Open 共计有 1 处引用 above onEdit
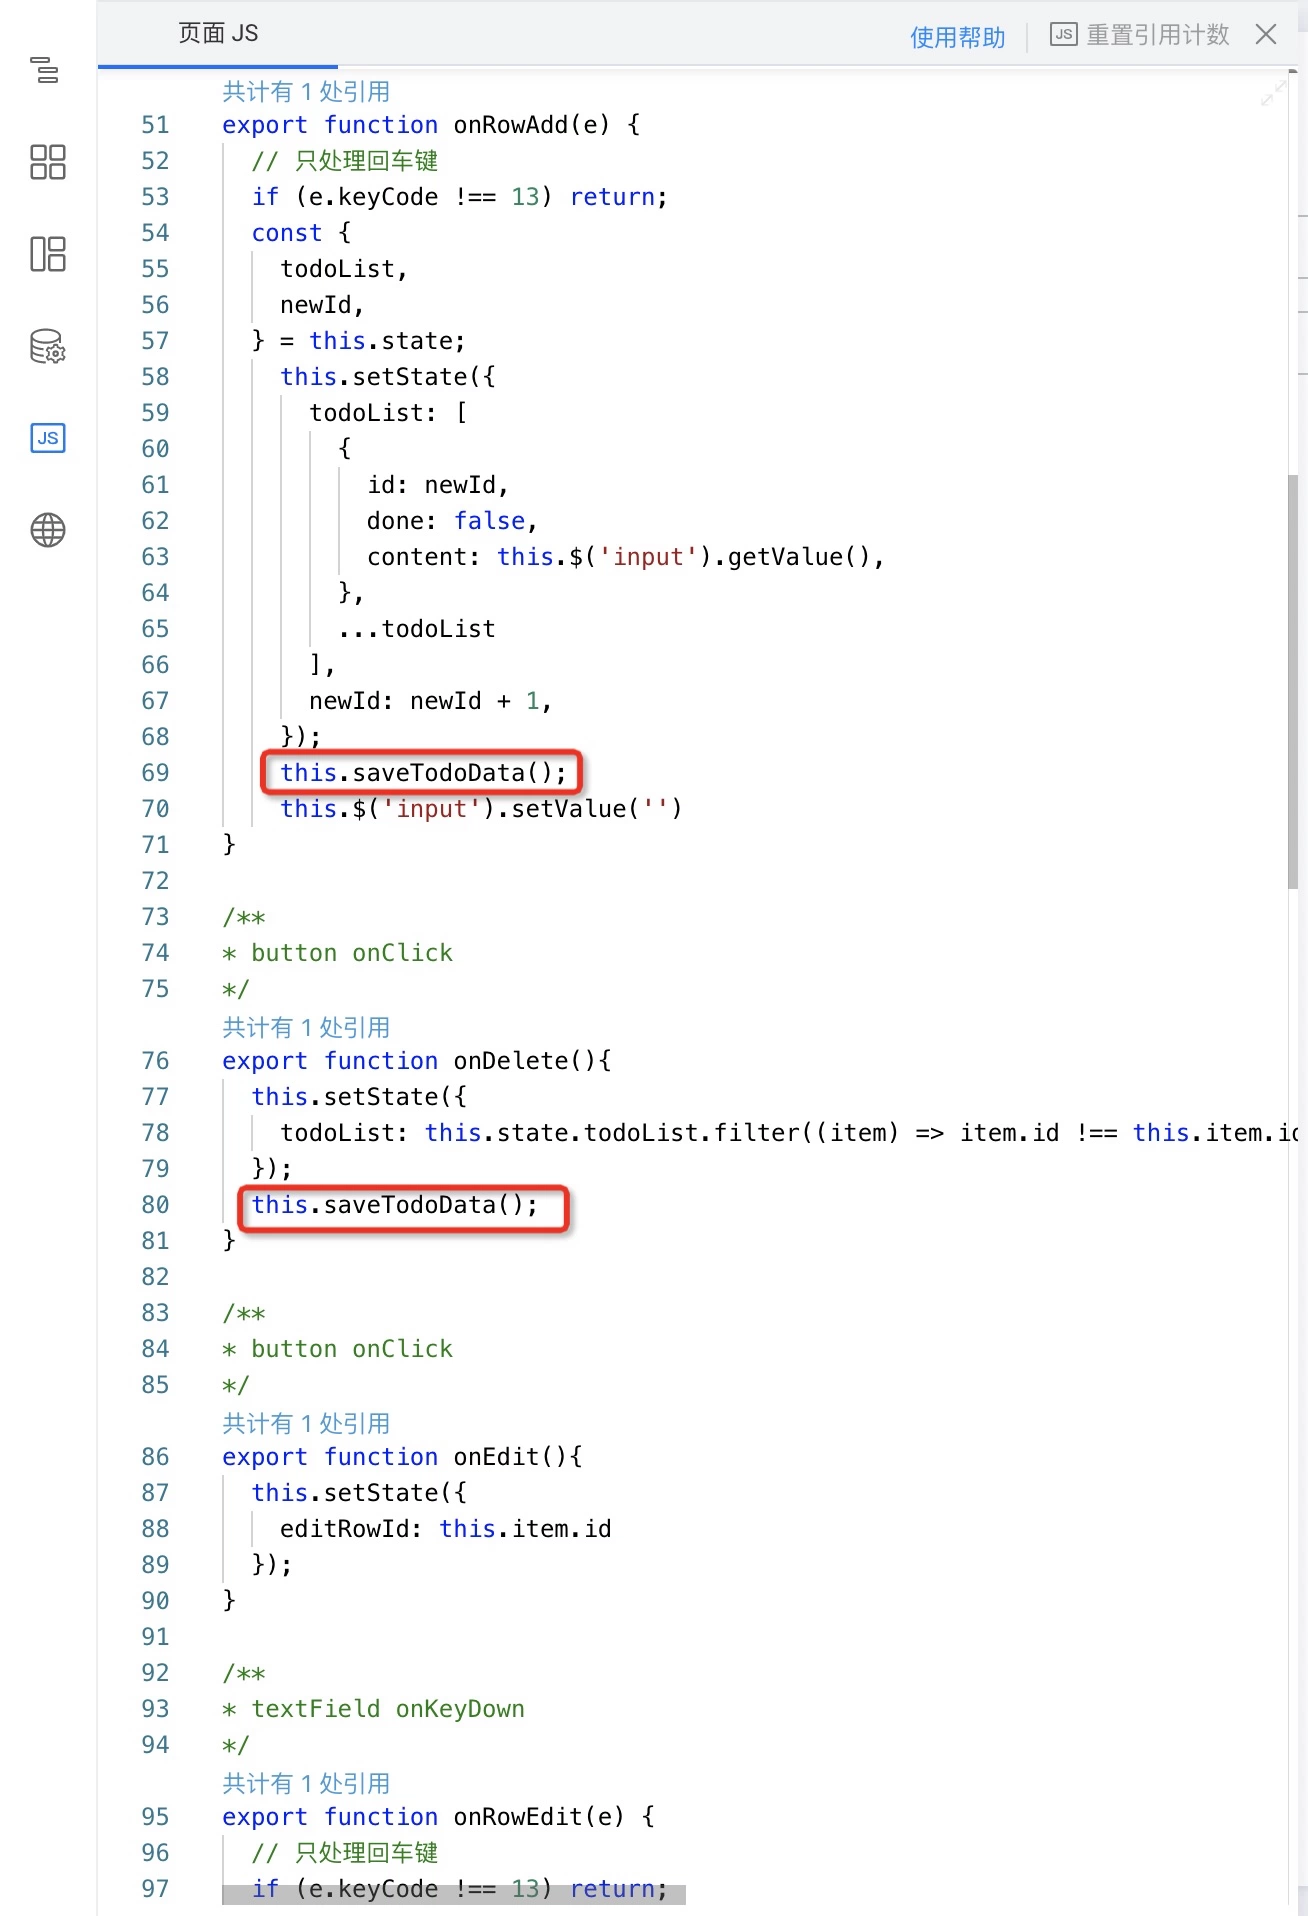The height and width of the screenshot is (1916, 1308). (306, 1424)
